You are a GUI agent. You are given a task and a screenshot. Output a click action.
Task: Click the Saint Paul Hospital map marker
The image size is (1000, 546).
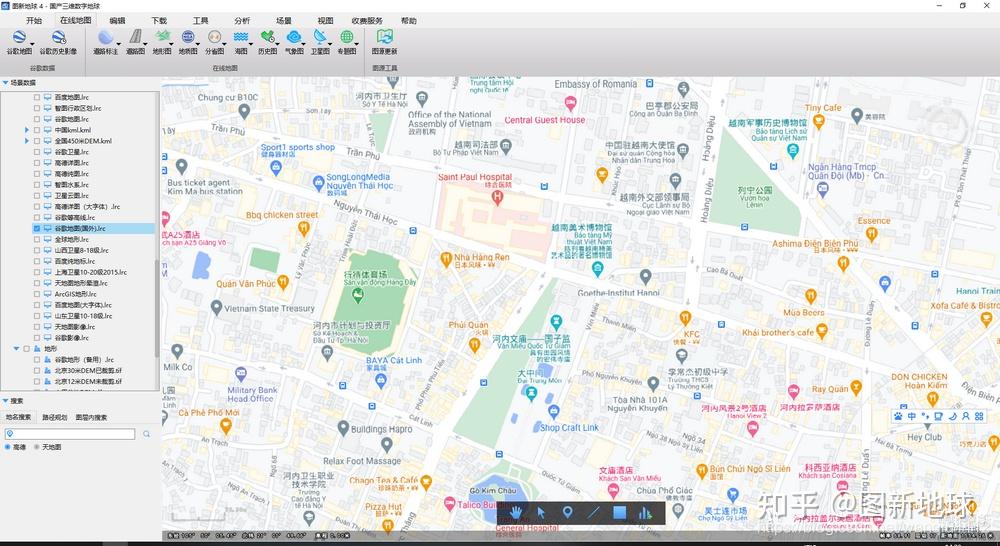click(497, 197)
